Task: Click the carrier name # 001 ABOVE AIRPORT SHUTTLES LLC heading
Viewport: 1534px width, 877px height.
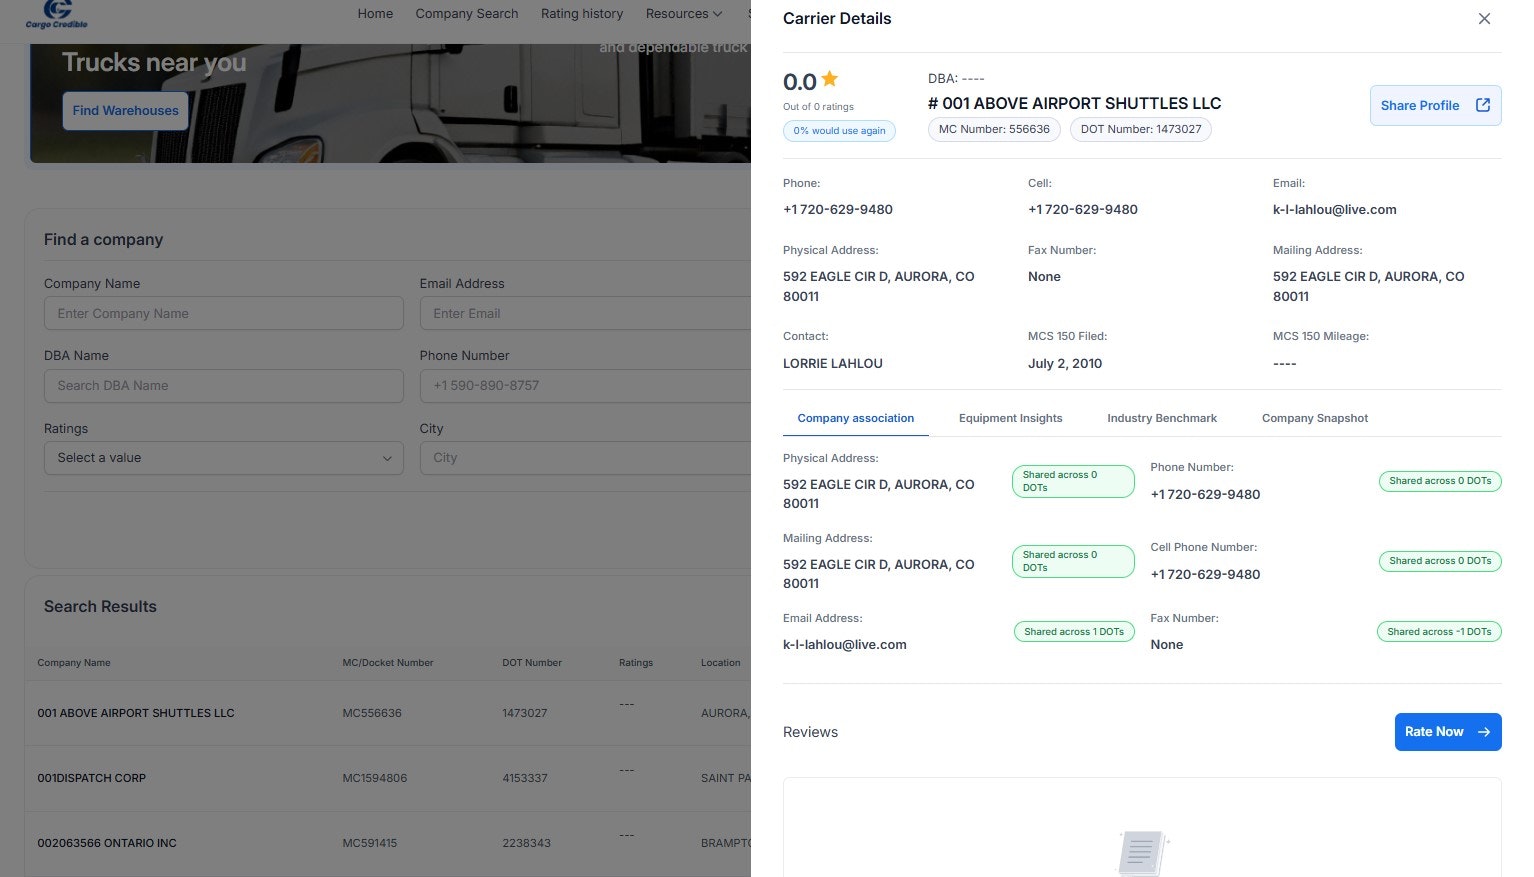Action: click(x=1075, y=103)
